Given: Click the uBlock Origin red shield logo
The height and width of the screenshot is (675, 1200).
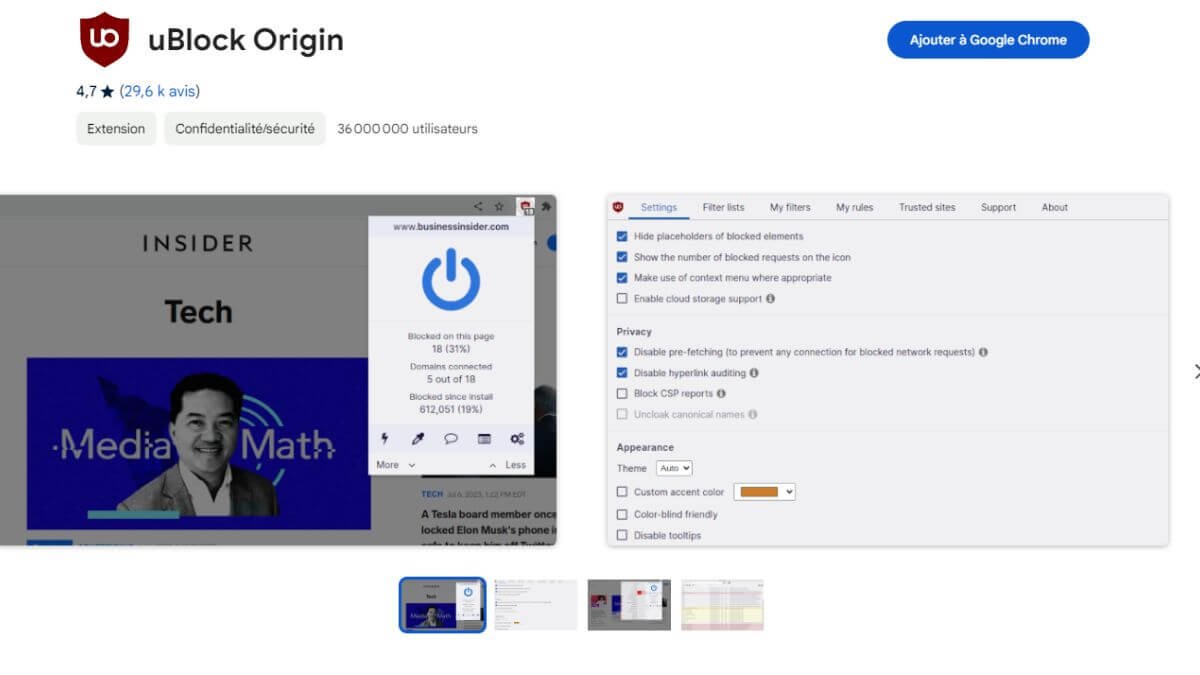Looking at the screenshot, I should pos(104,40).
